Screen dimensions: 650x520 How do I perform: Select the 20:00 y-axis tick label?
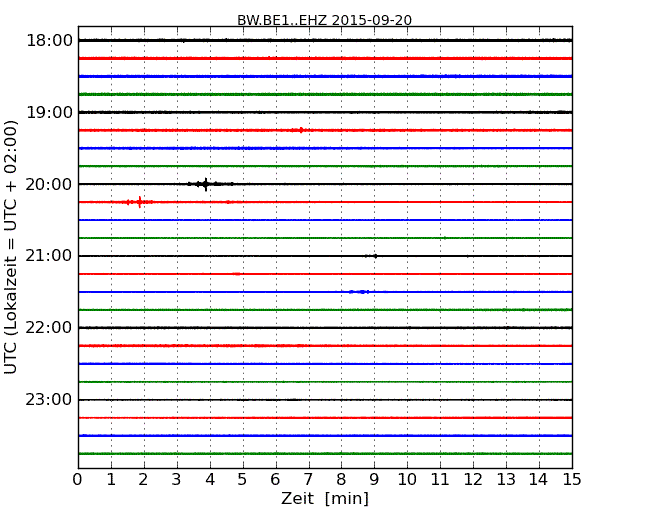(x=49, y=184)
